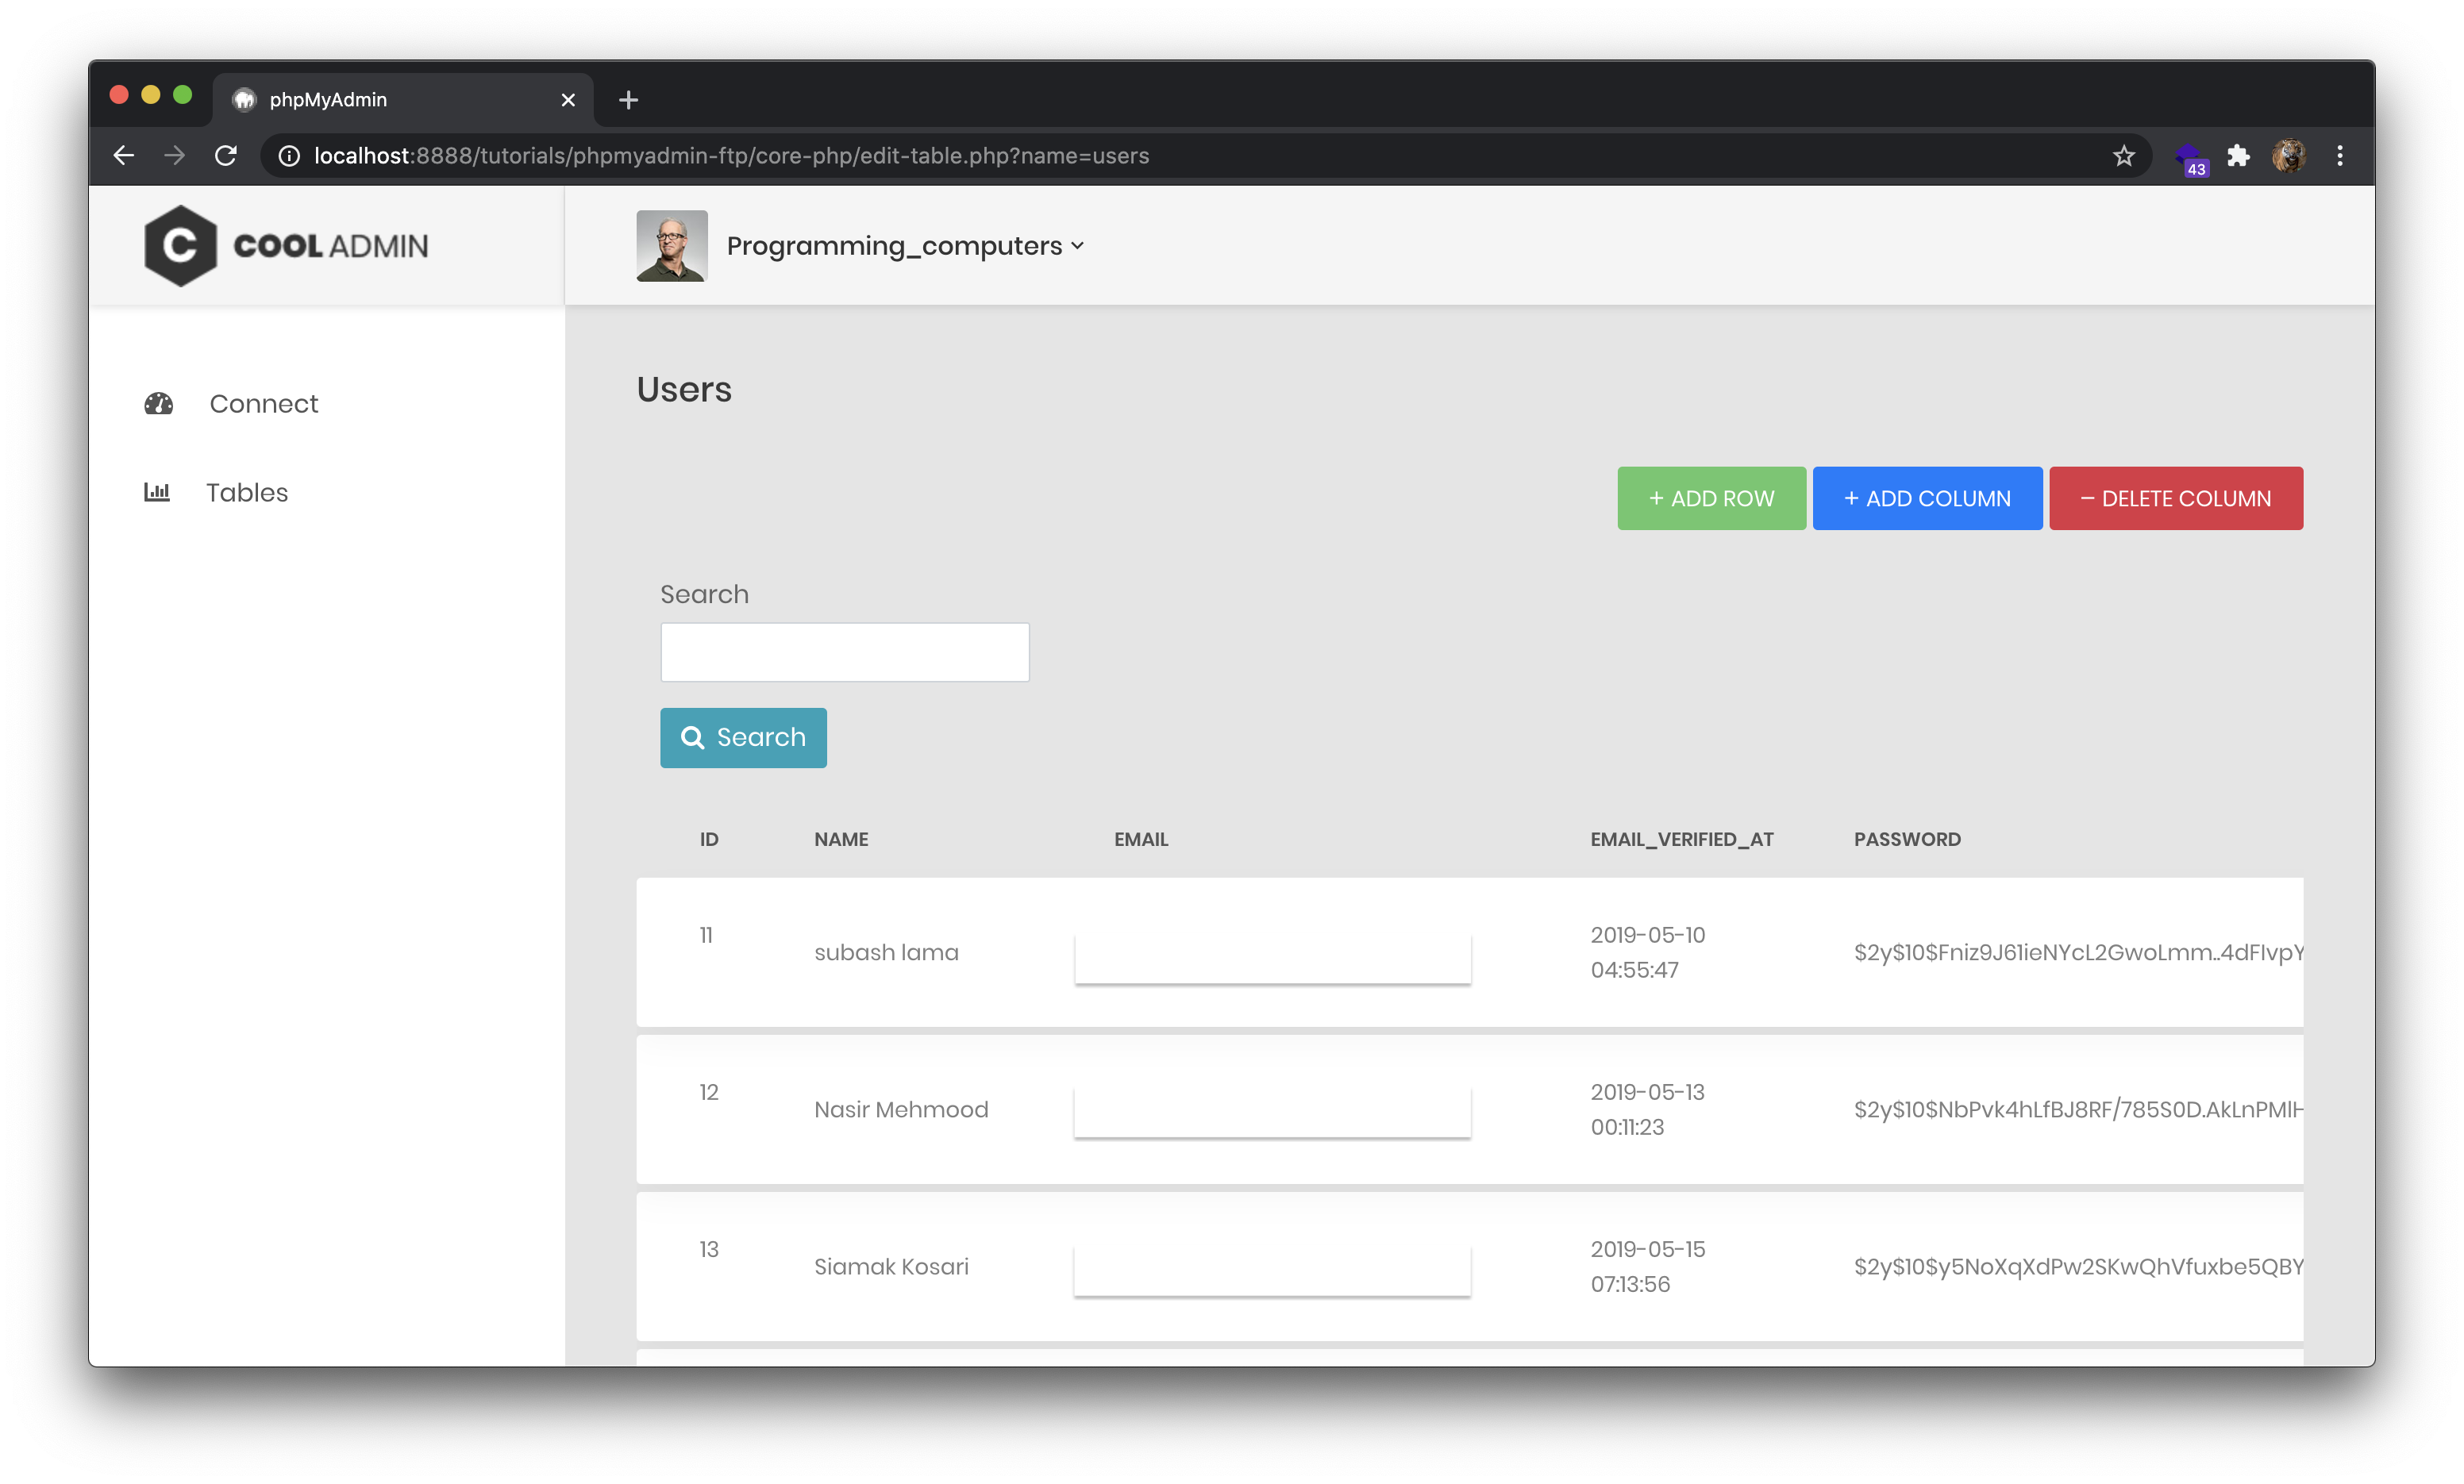Click the ID cell 13
Viewport: 2464px width, 1484px height.
709,1249
